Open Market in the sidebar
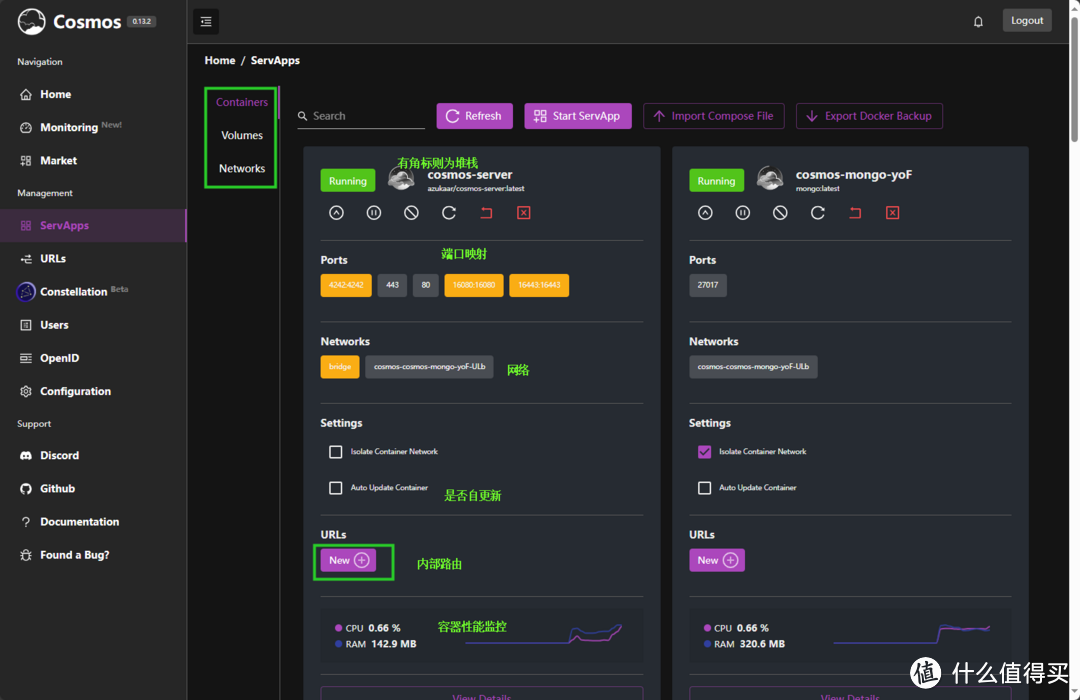The height and width of the screenshot is (700, 1080). [x=93, y=161]
